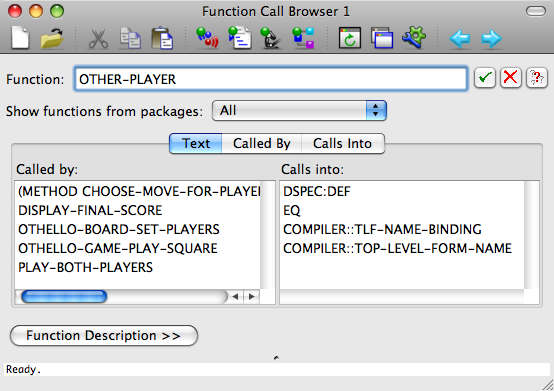Viewport: 554px width, 391px height.
Task: Switch to the Called By tab
Action: click(261, 143)
